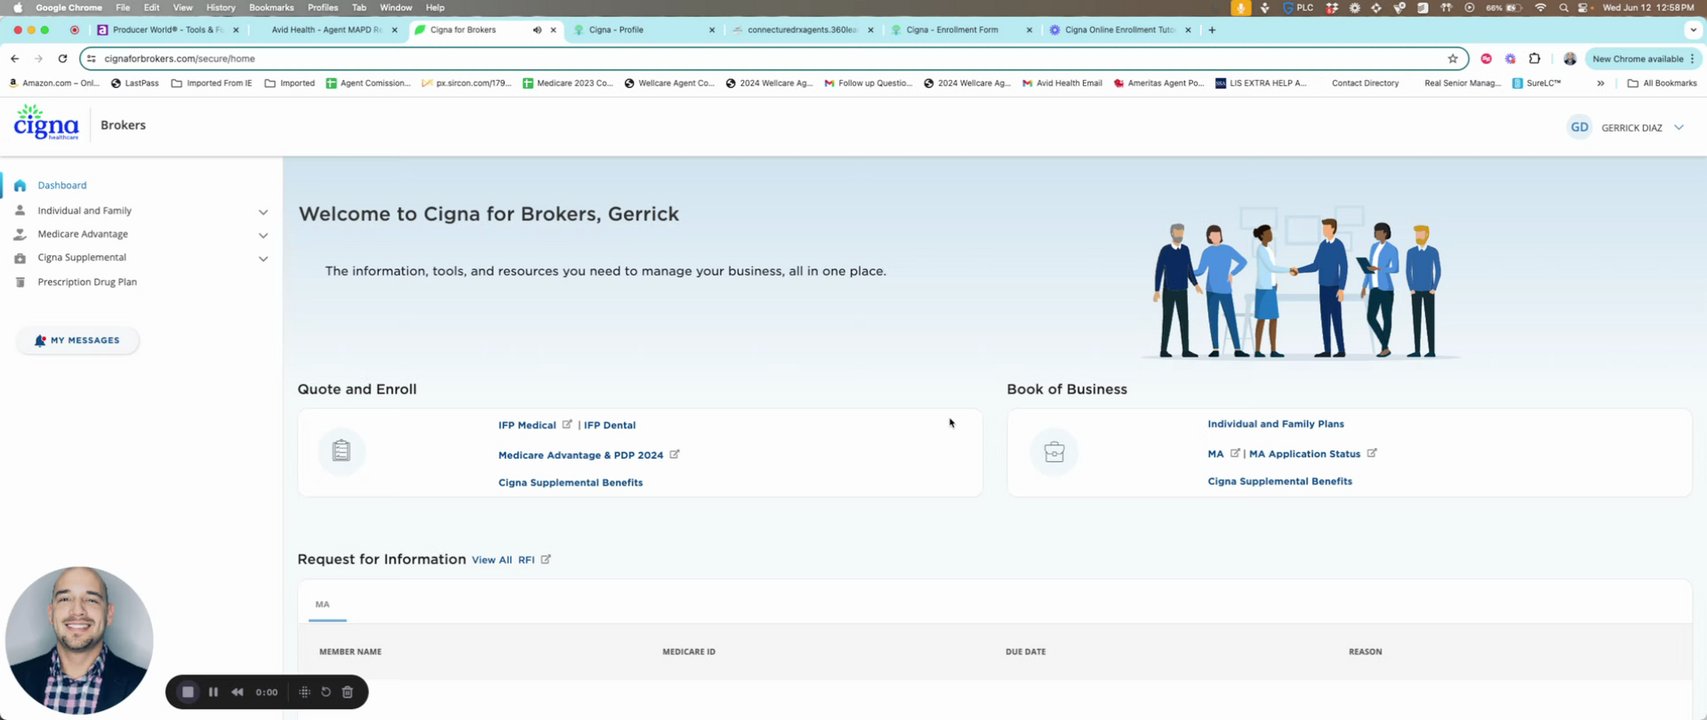Image resolution: width=1707 pixels, height=720 pixels.
Task: Switch to Cigna Online Enrollment Tutorial tab
Action: 1121,30
